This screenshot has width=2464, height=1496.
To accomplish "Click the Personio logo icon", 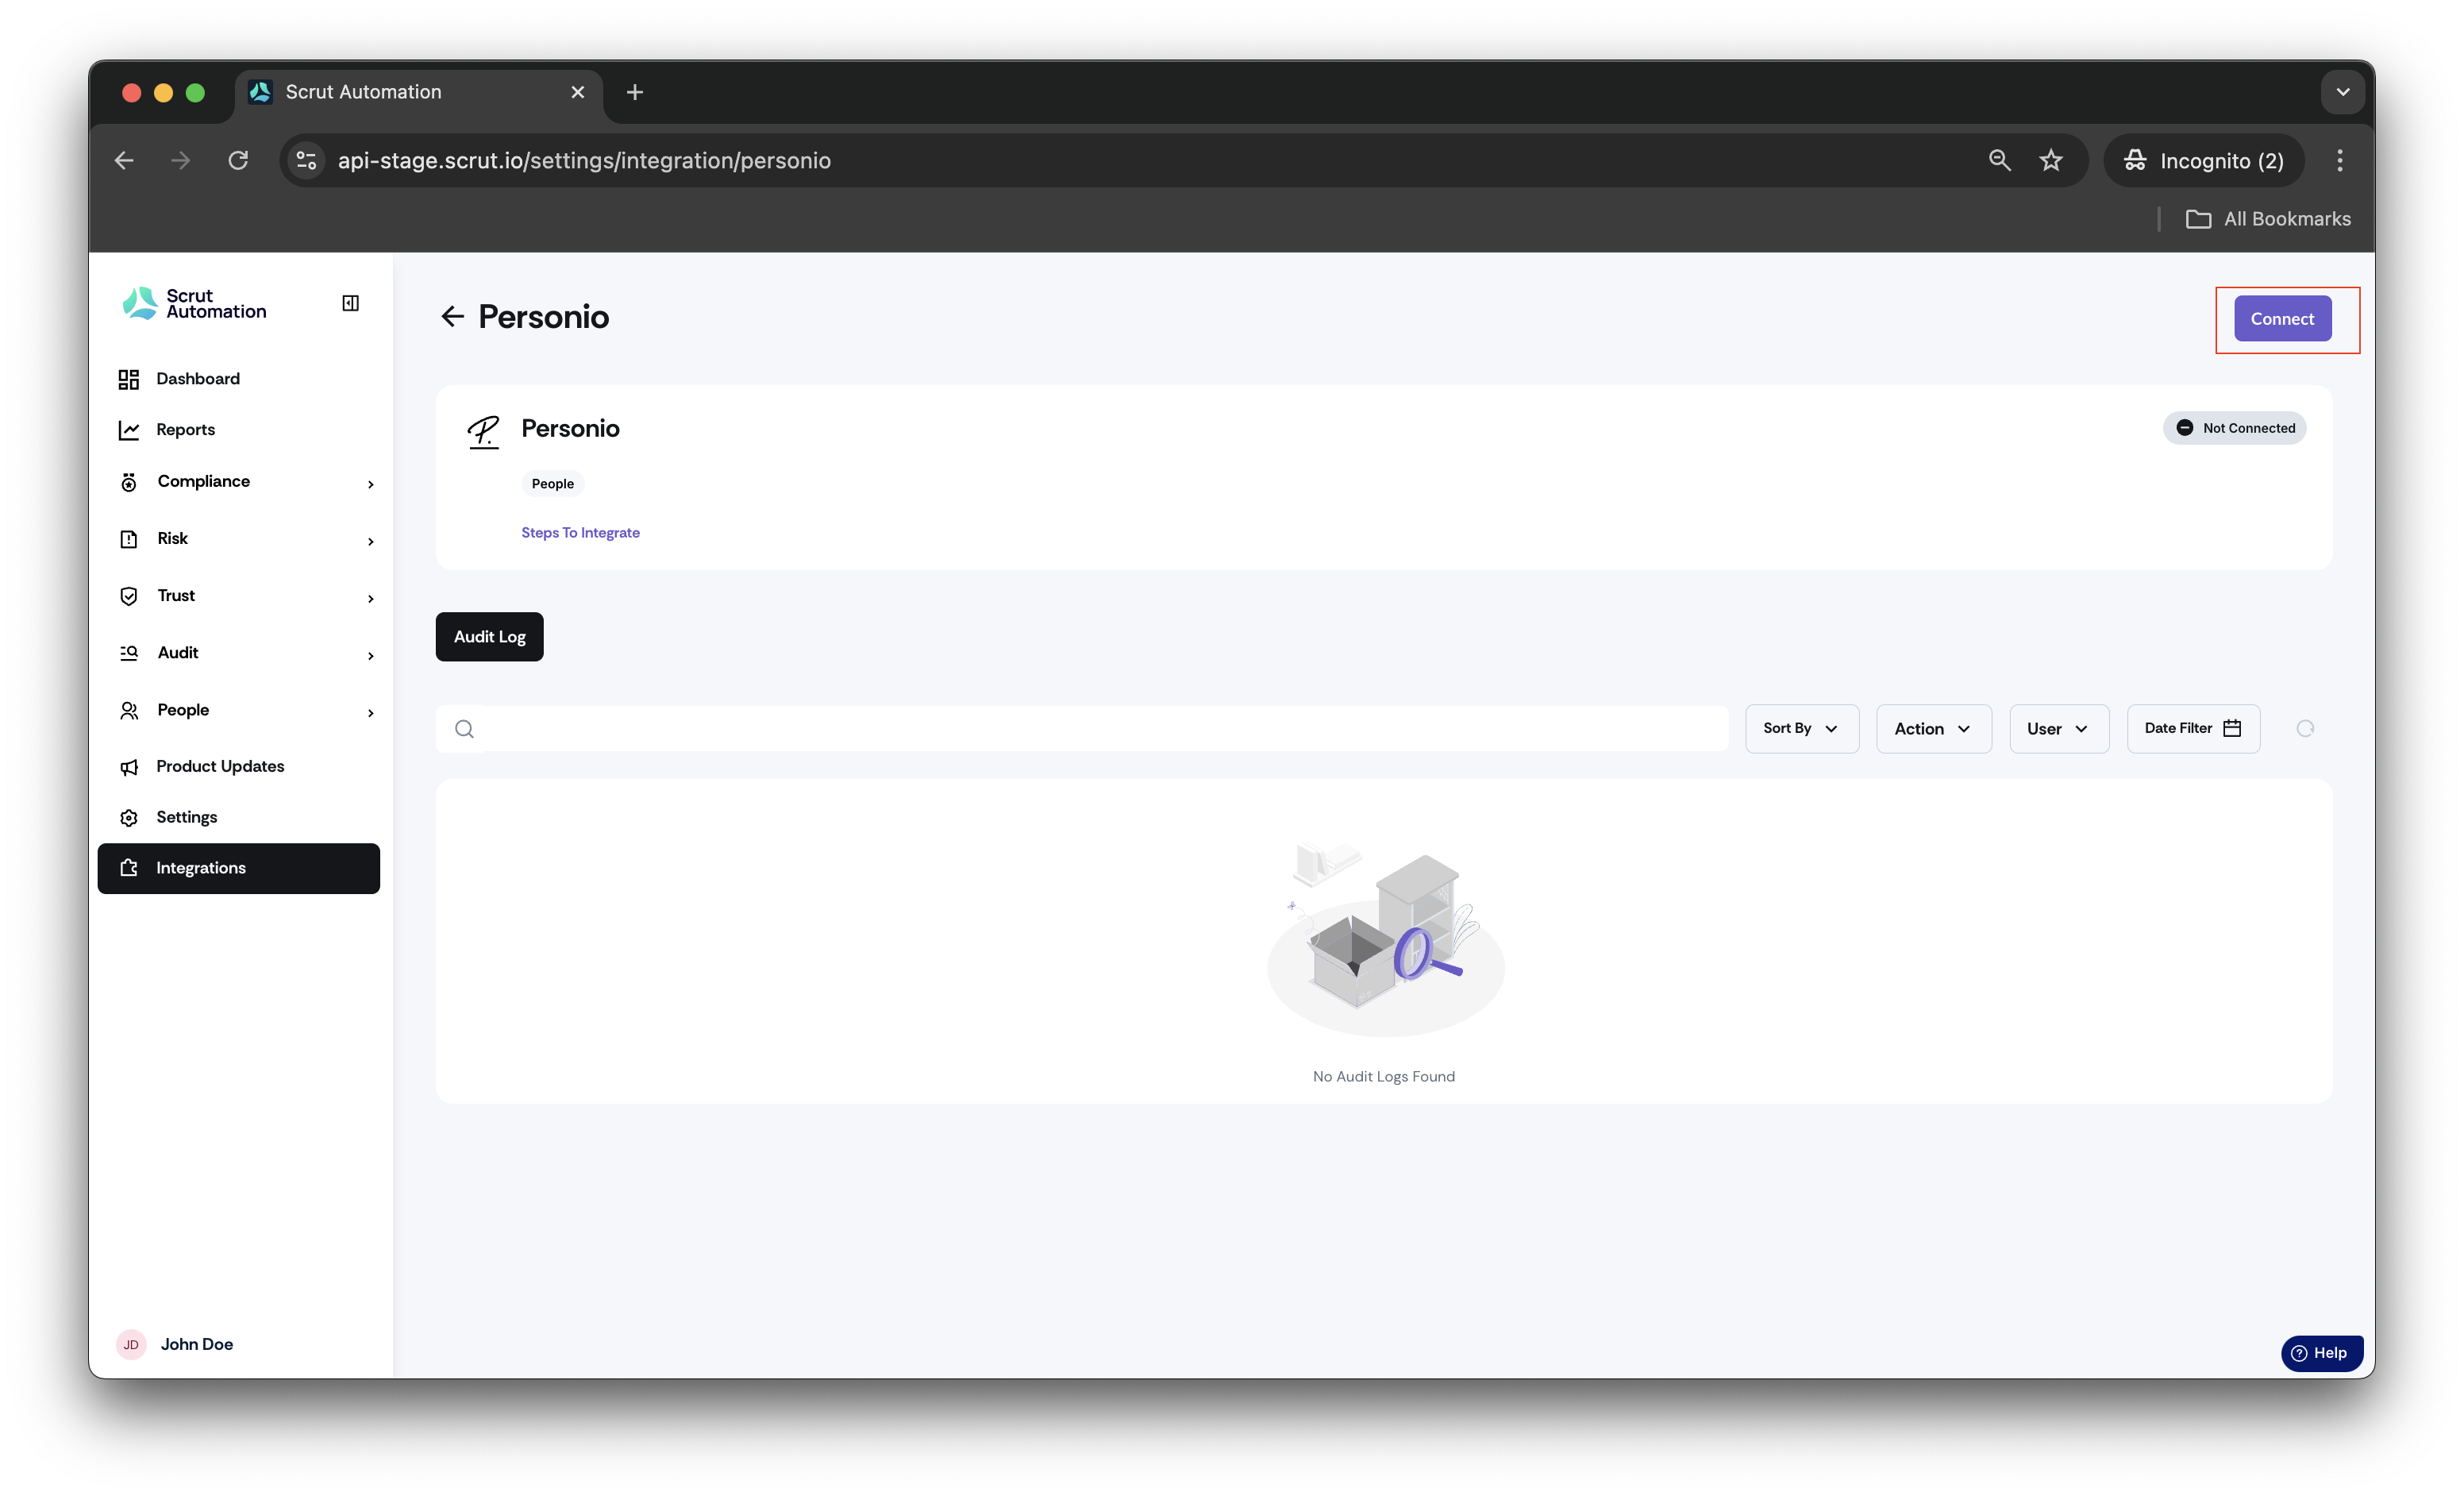I will [484, 432].
